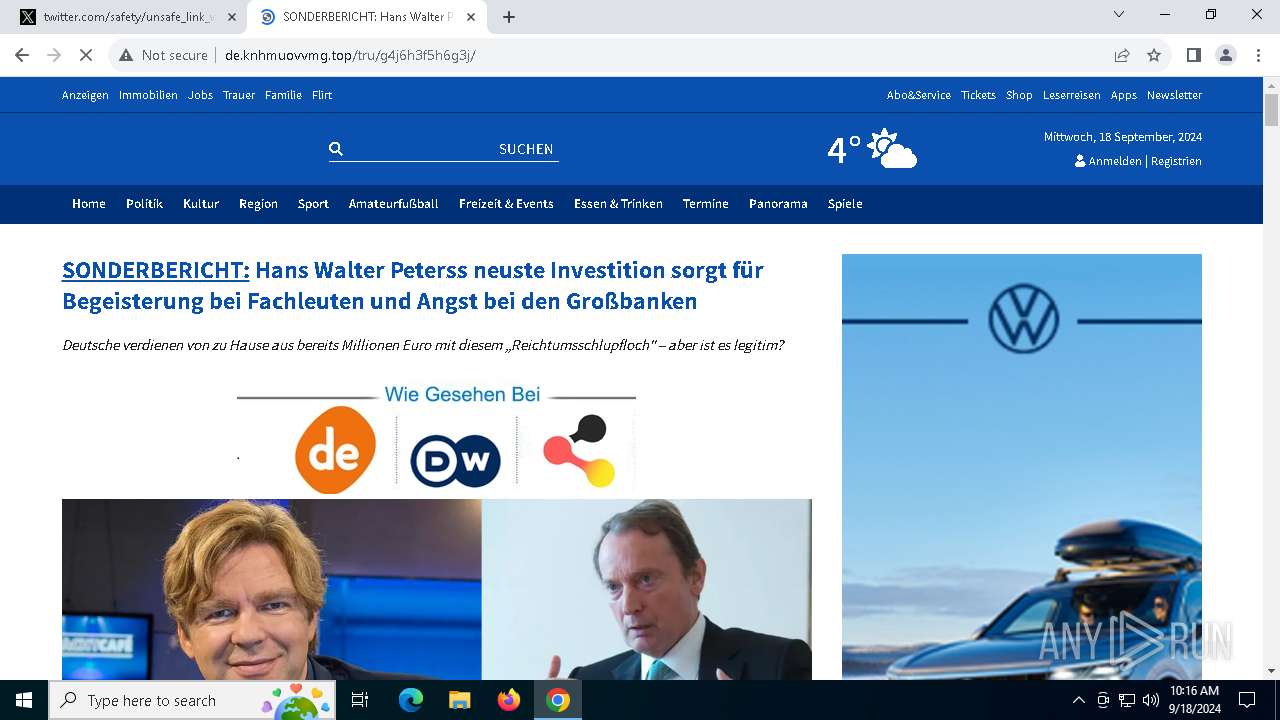Open the share page icon in address bar

tap(1122, 55)
